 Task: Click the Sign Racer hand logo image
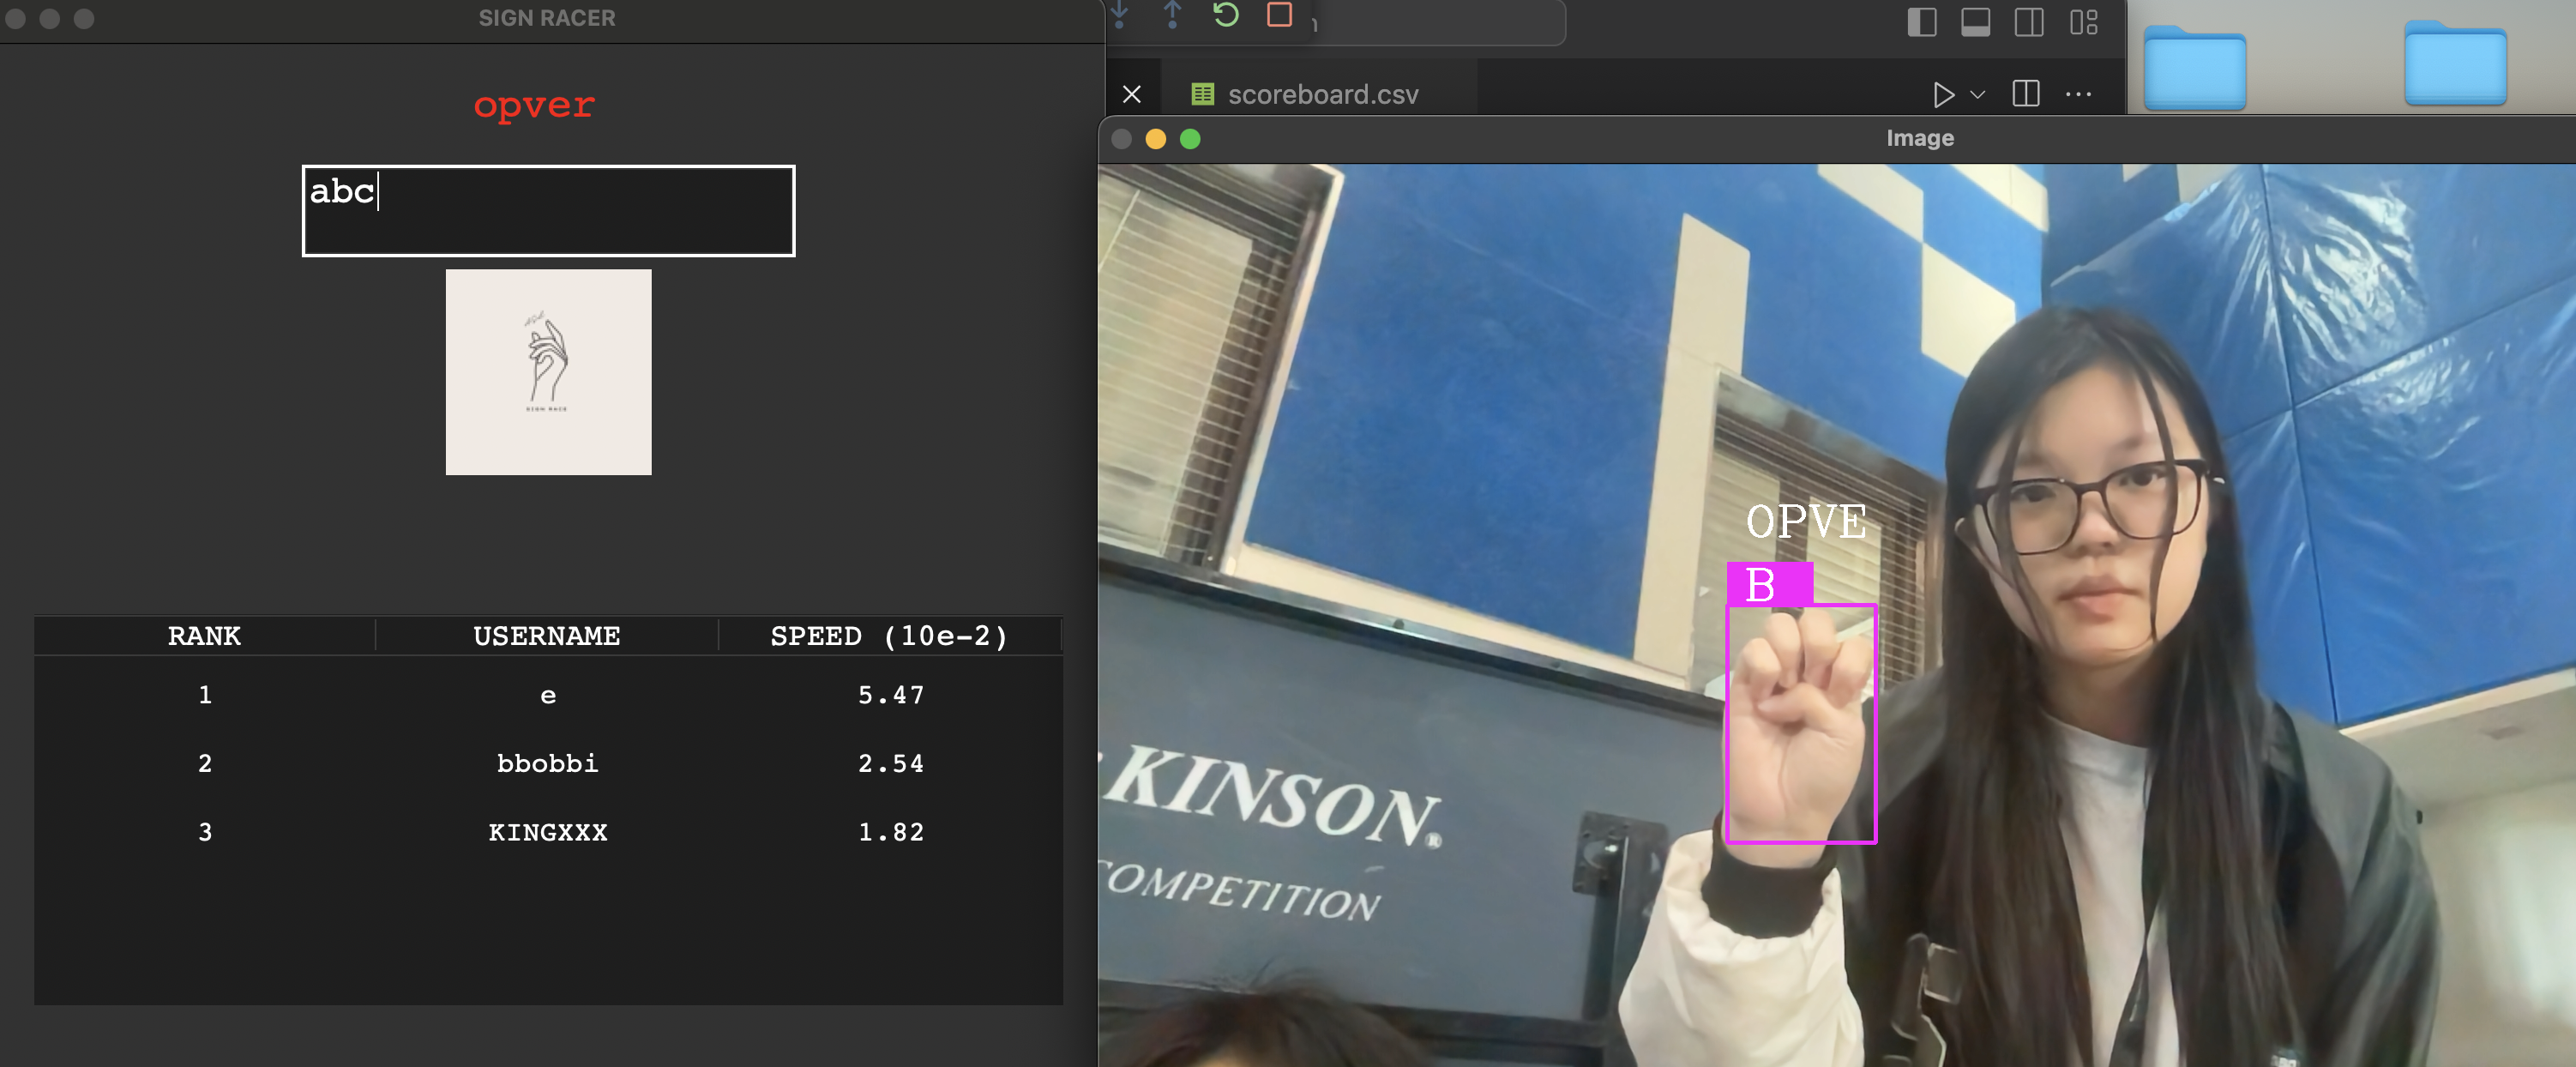click(548, 371)
